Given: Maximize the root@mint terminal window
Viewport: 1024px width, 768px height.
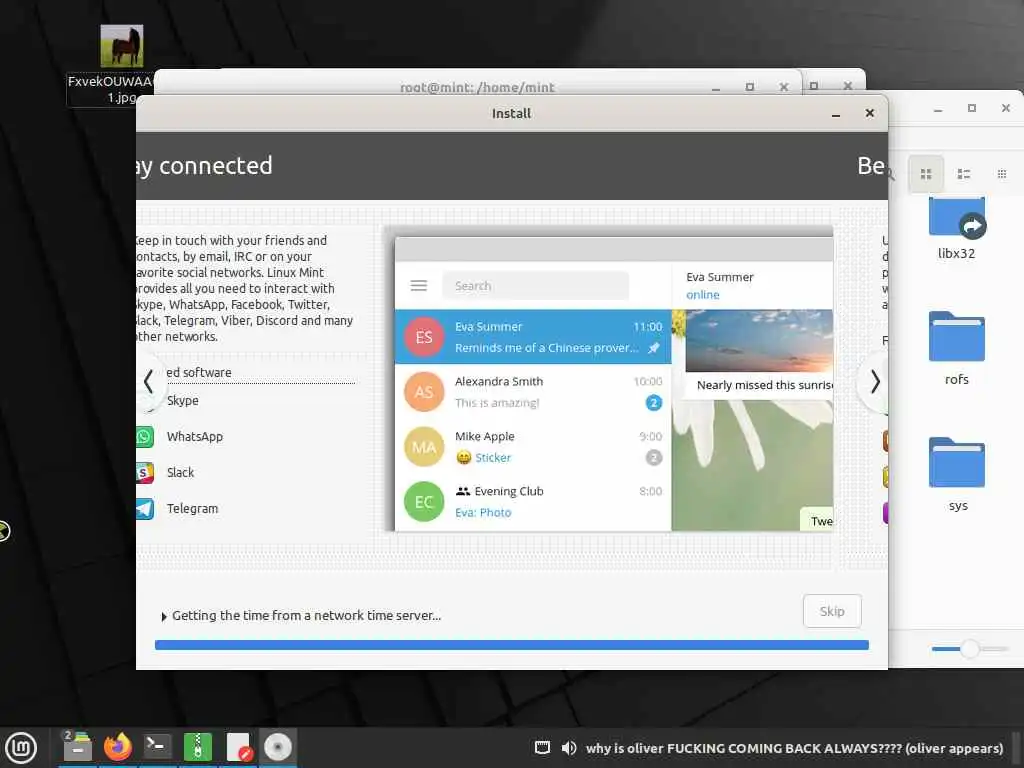Looking at the screenshot, I should tap(750, 87).
